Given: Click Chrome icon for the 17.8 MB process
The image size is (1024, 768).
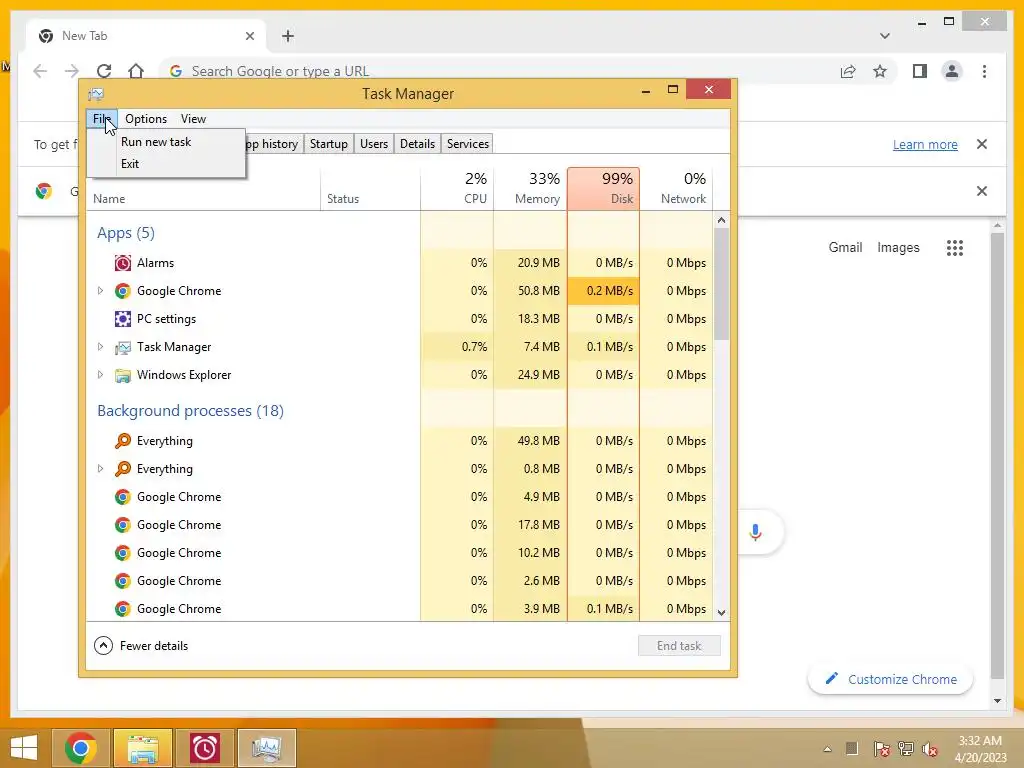Looking at the screenshot, I should tap(122, 525).
